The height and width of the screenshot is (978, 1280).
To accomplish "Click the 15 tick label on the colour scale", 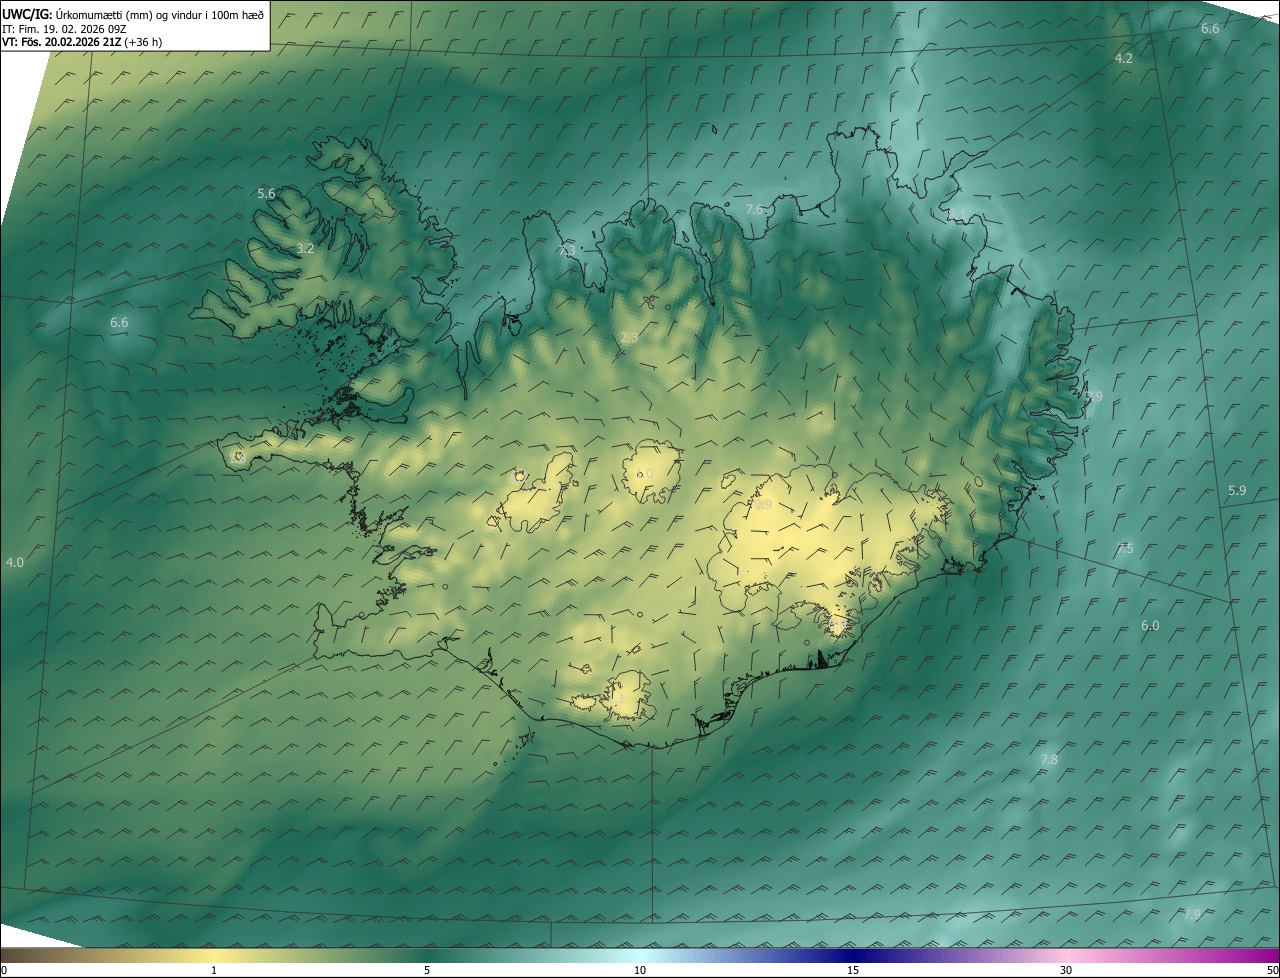I will coord(853,970).
